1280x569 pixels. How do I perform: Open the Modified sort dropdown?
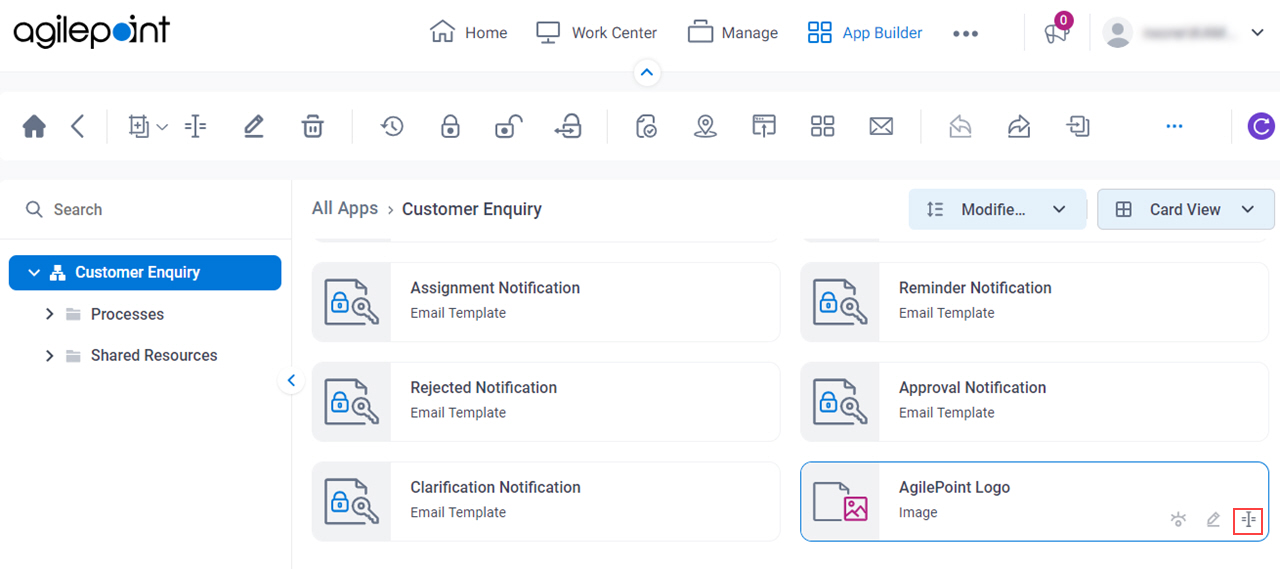click(997, 209)
